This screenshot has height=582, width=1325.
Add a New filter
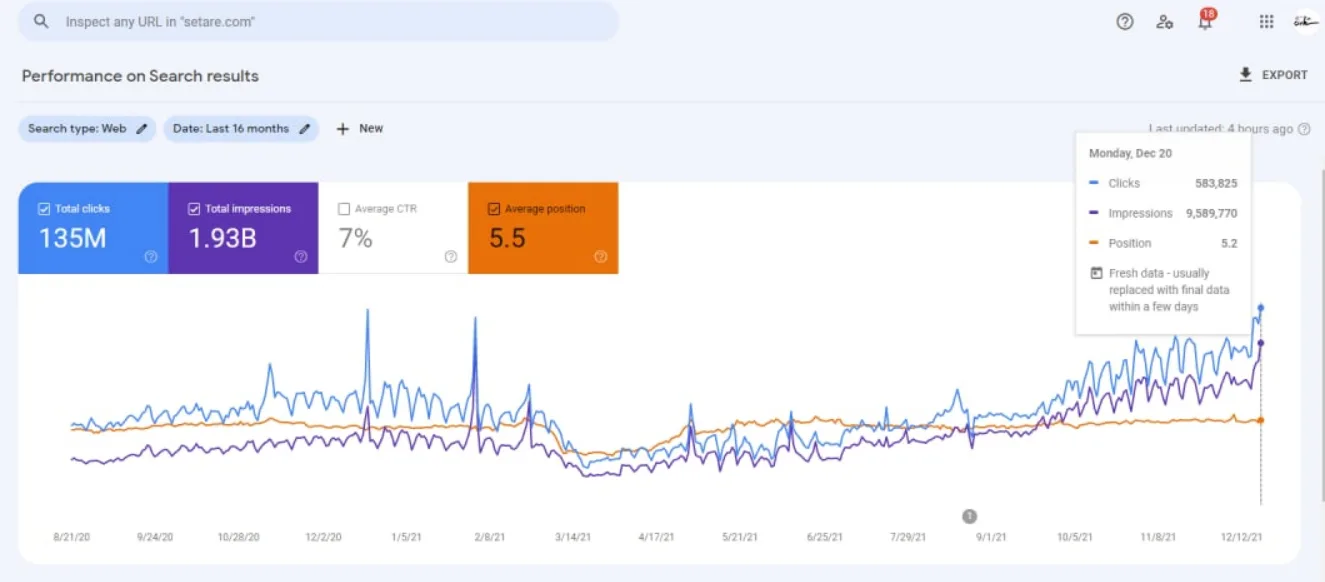pos(359,129)
